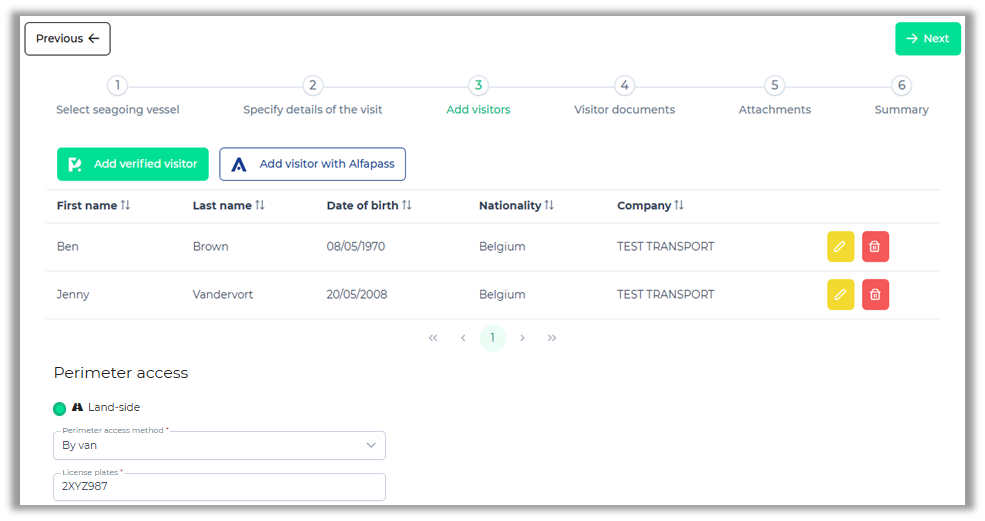Screen dimensions: 985x521
Task: Jump to step 6 Summary
Action: 901,87
